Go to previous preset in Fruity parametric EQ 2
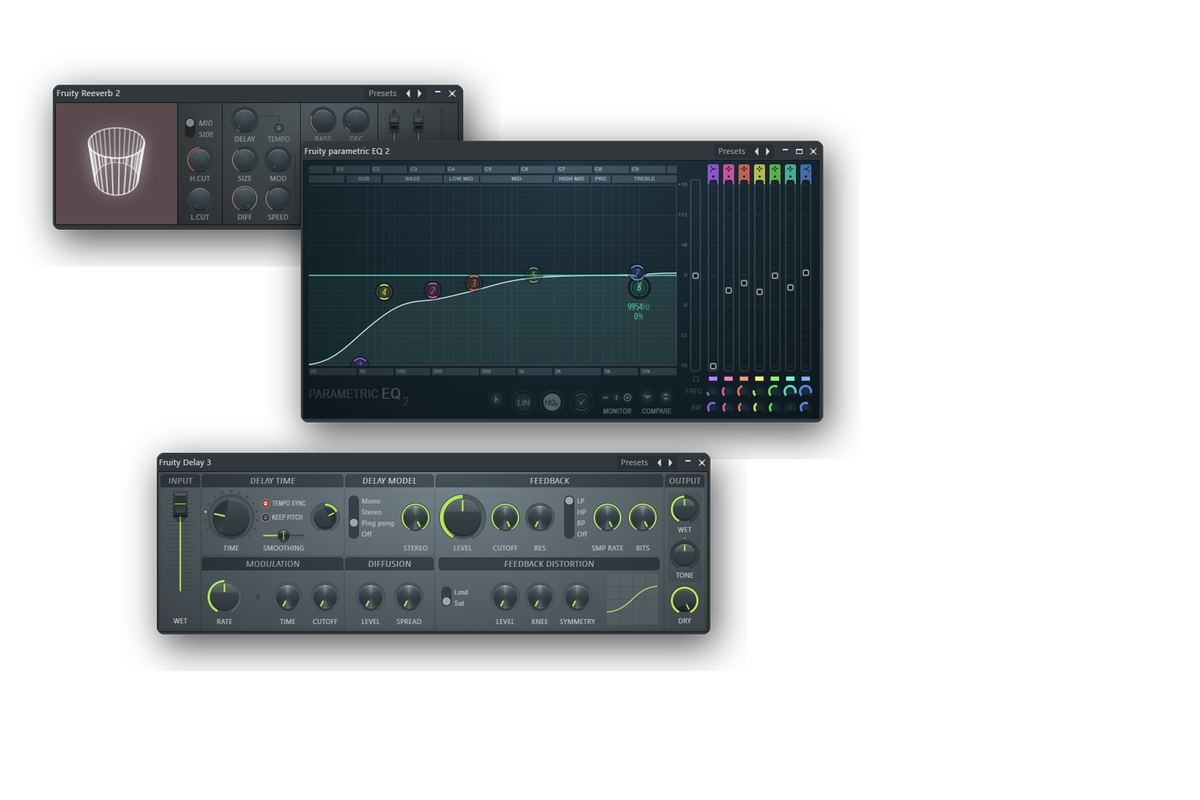This screenshot has width=1200, height=800. 757,152
